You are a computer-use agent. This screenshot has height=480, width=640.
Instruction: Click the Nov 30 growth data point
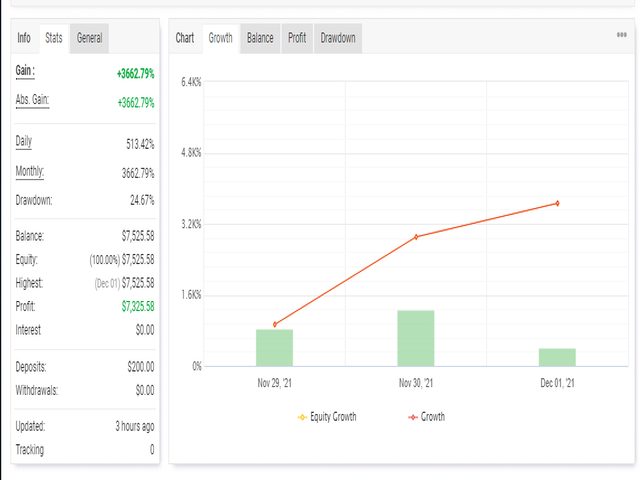coord(416,237)
